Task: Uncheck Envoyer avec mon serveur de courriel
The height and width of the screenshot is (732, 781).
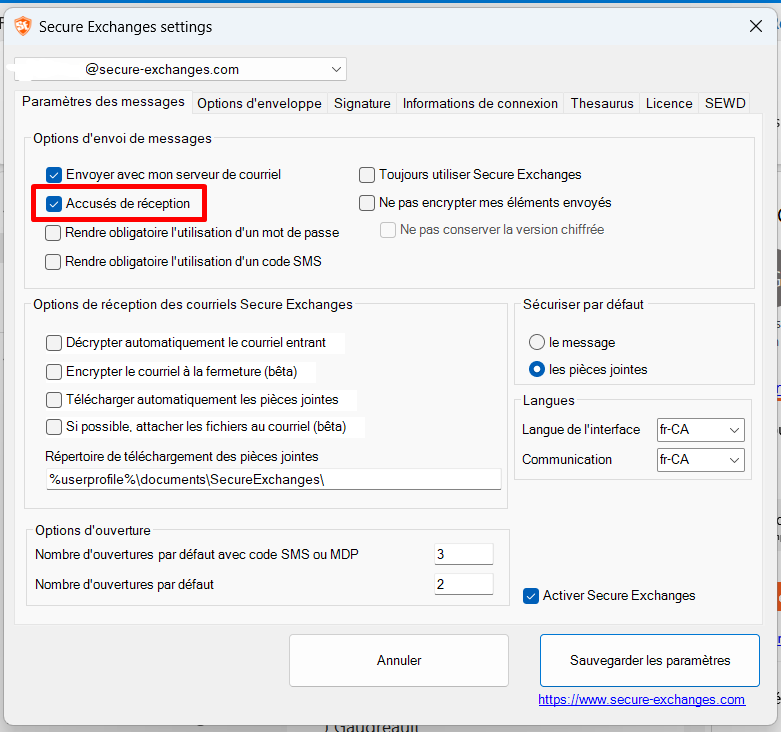Action: click(x=54, y=175)
